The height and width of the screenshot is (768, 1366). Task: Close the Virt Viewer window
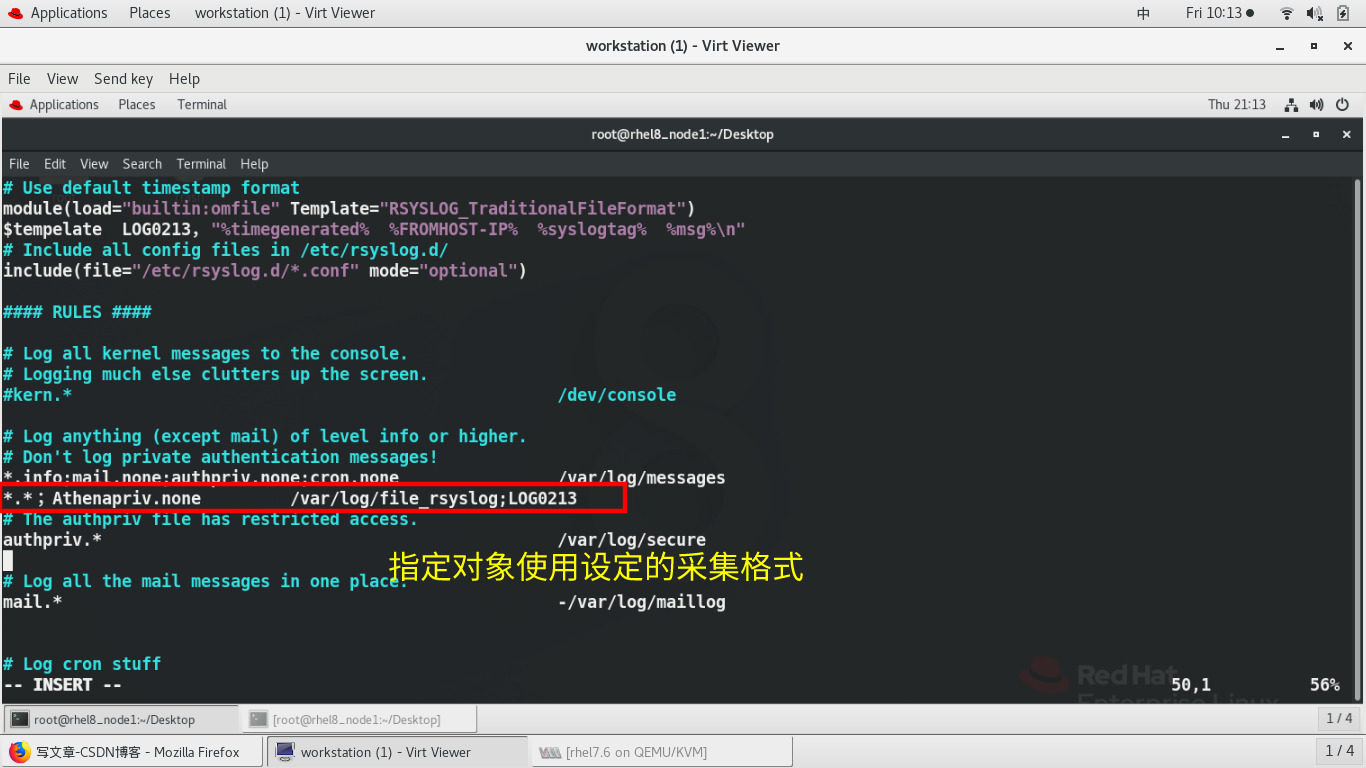[x=1345, y=46]
